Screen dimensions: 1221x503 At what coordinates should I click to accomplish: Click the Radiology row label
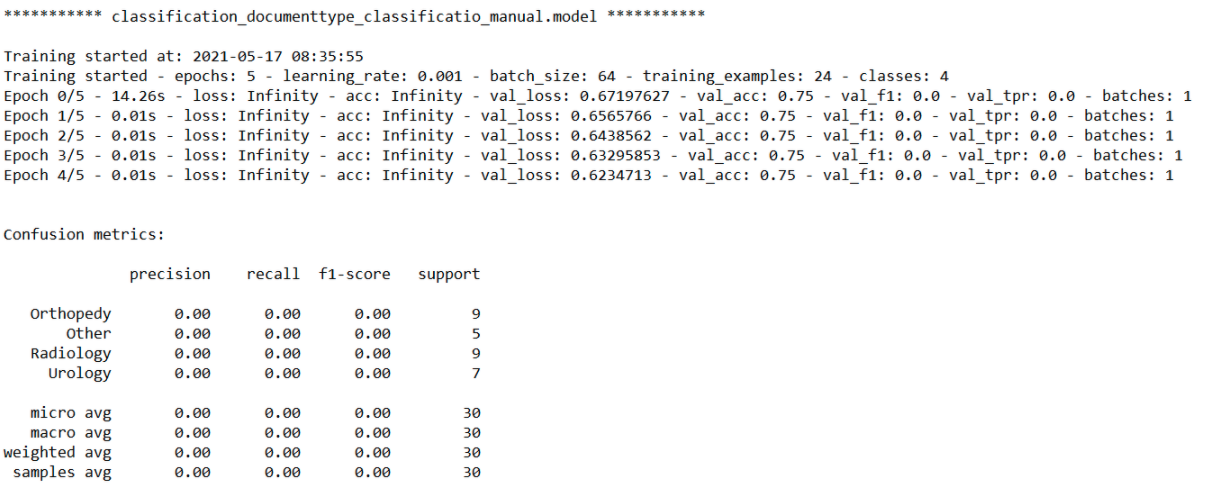pos(71,353)
